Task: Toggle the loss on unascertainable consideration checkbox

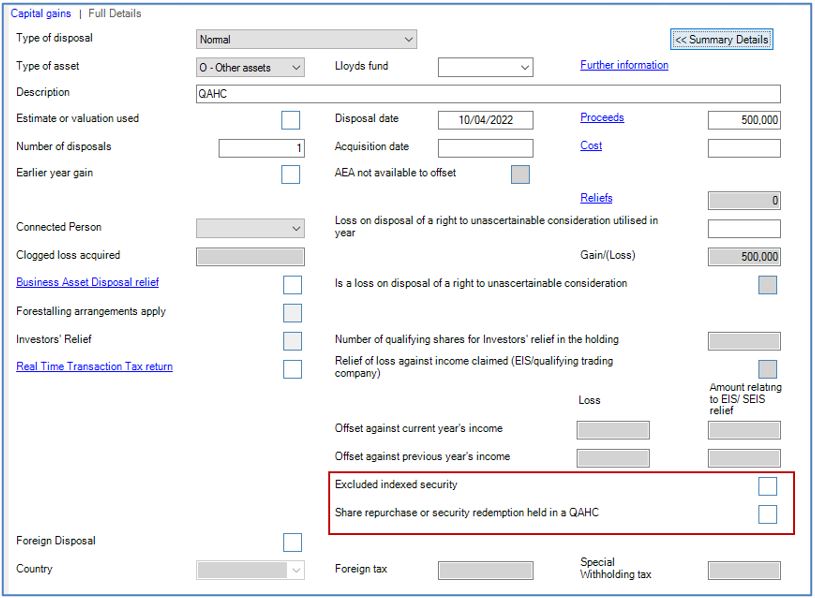Action: 768,285
